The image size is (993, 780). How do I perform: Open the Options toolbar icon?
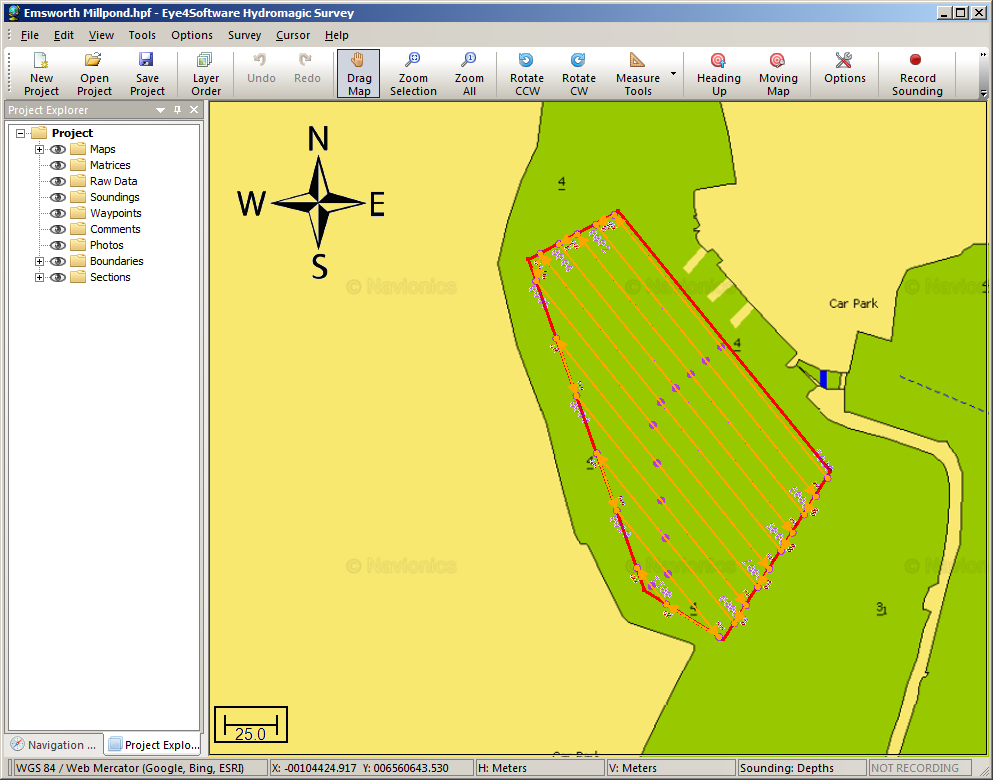click(843, 72)
